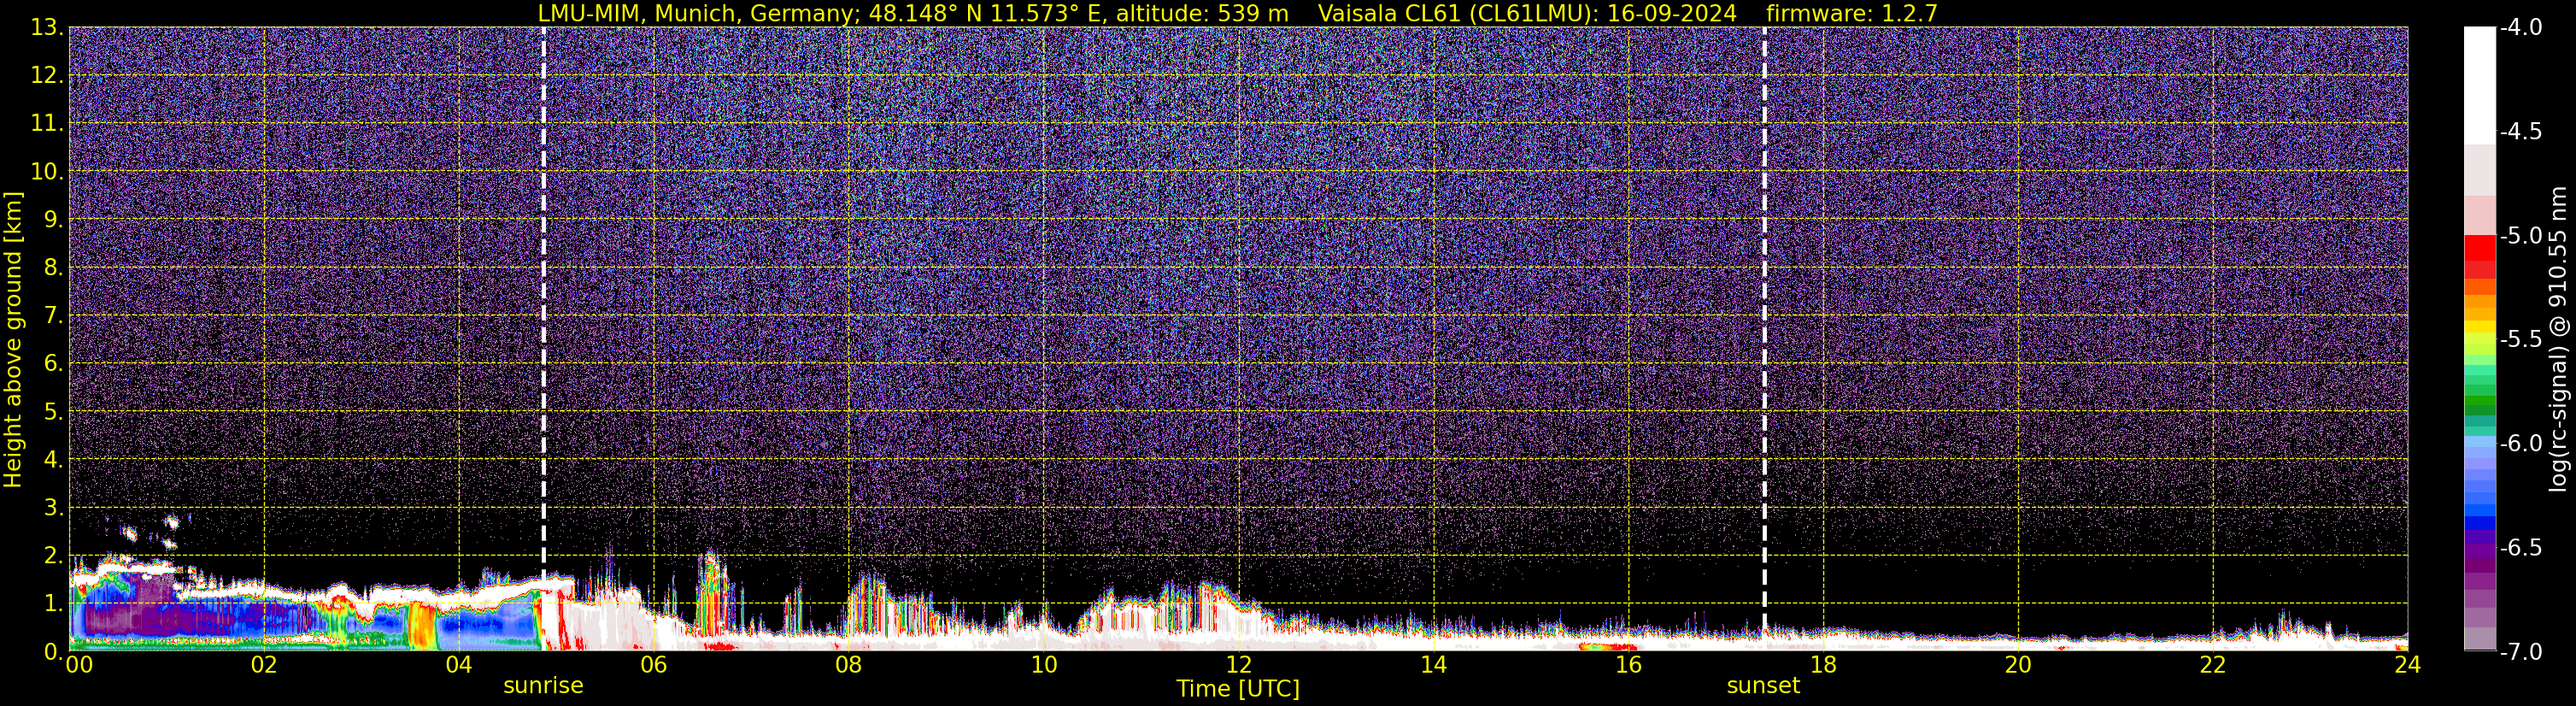Click the white dashed sunset line

point(1764,330)
